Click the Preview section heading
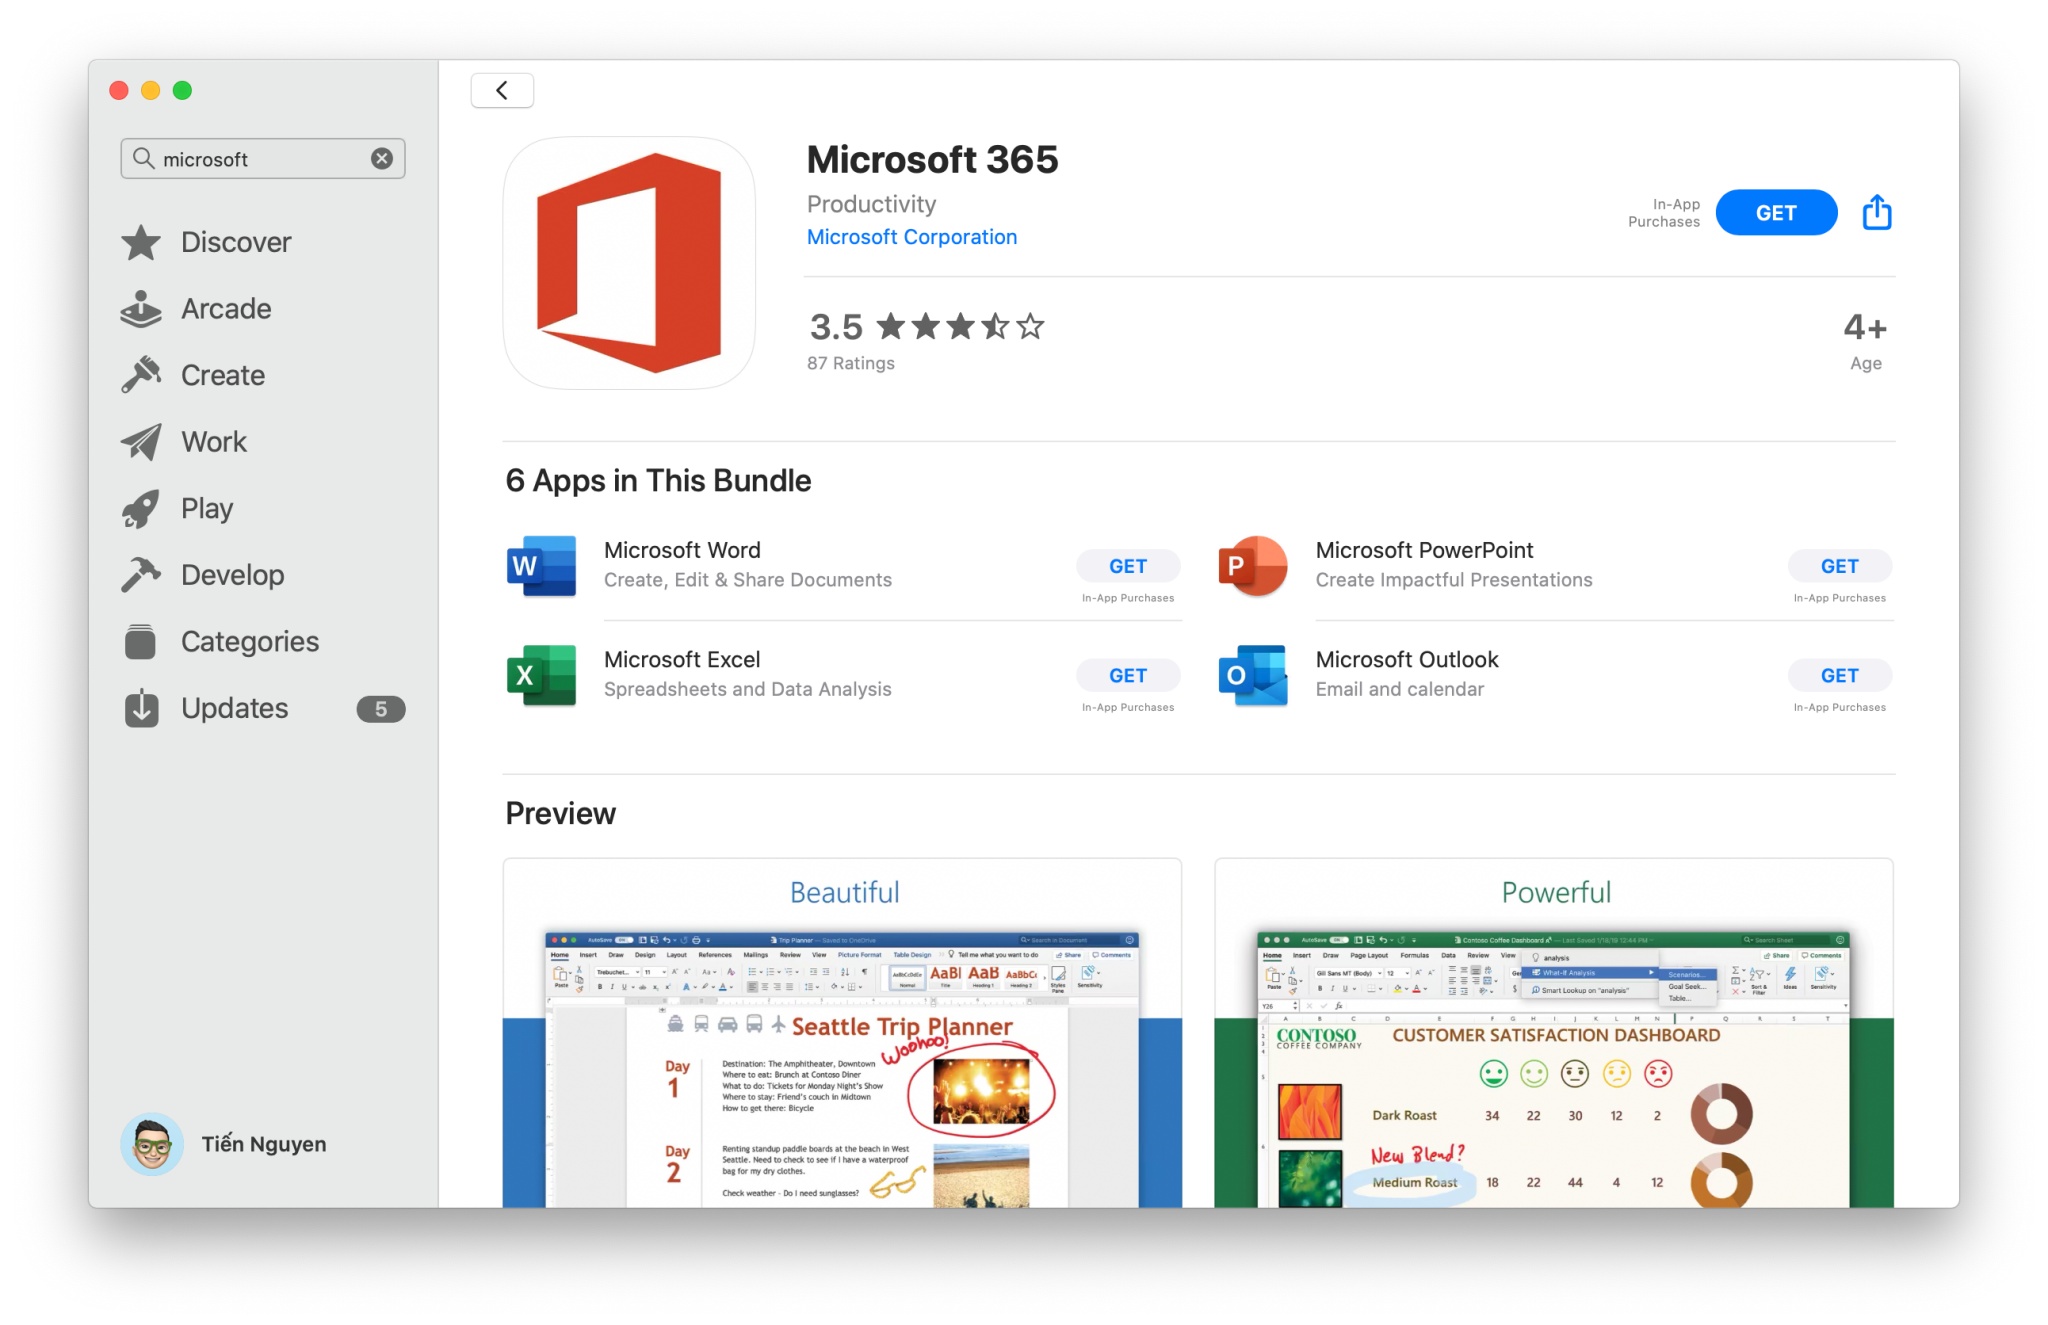 tap(560, 814)
